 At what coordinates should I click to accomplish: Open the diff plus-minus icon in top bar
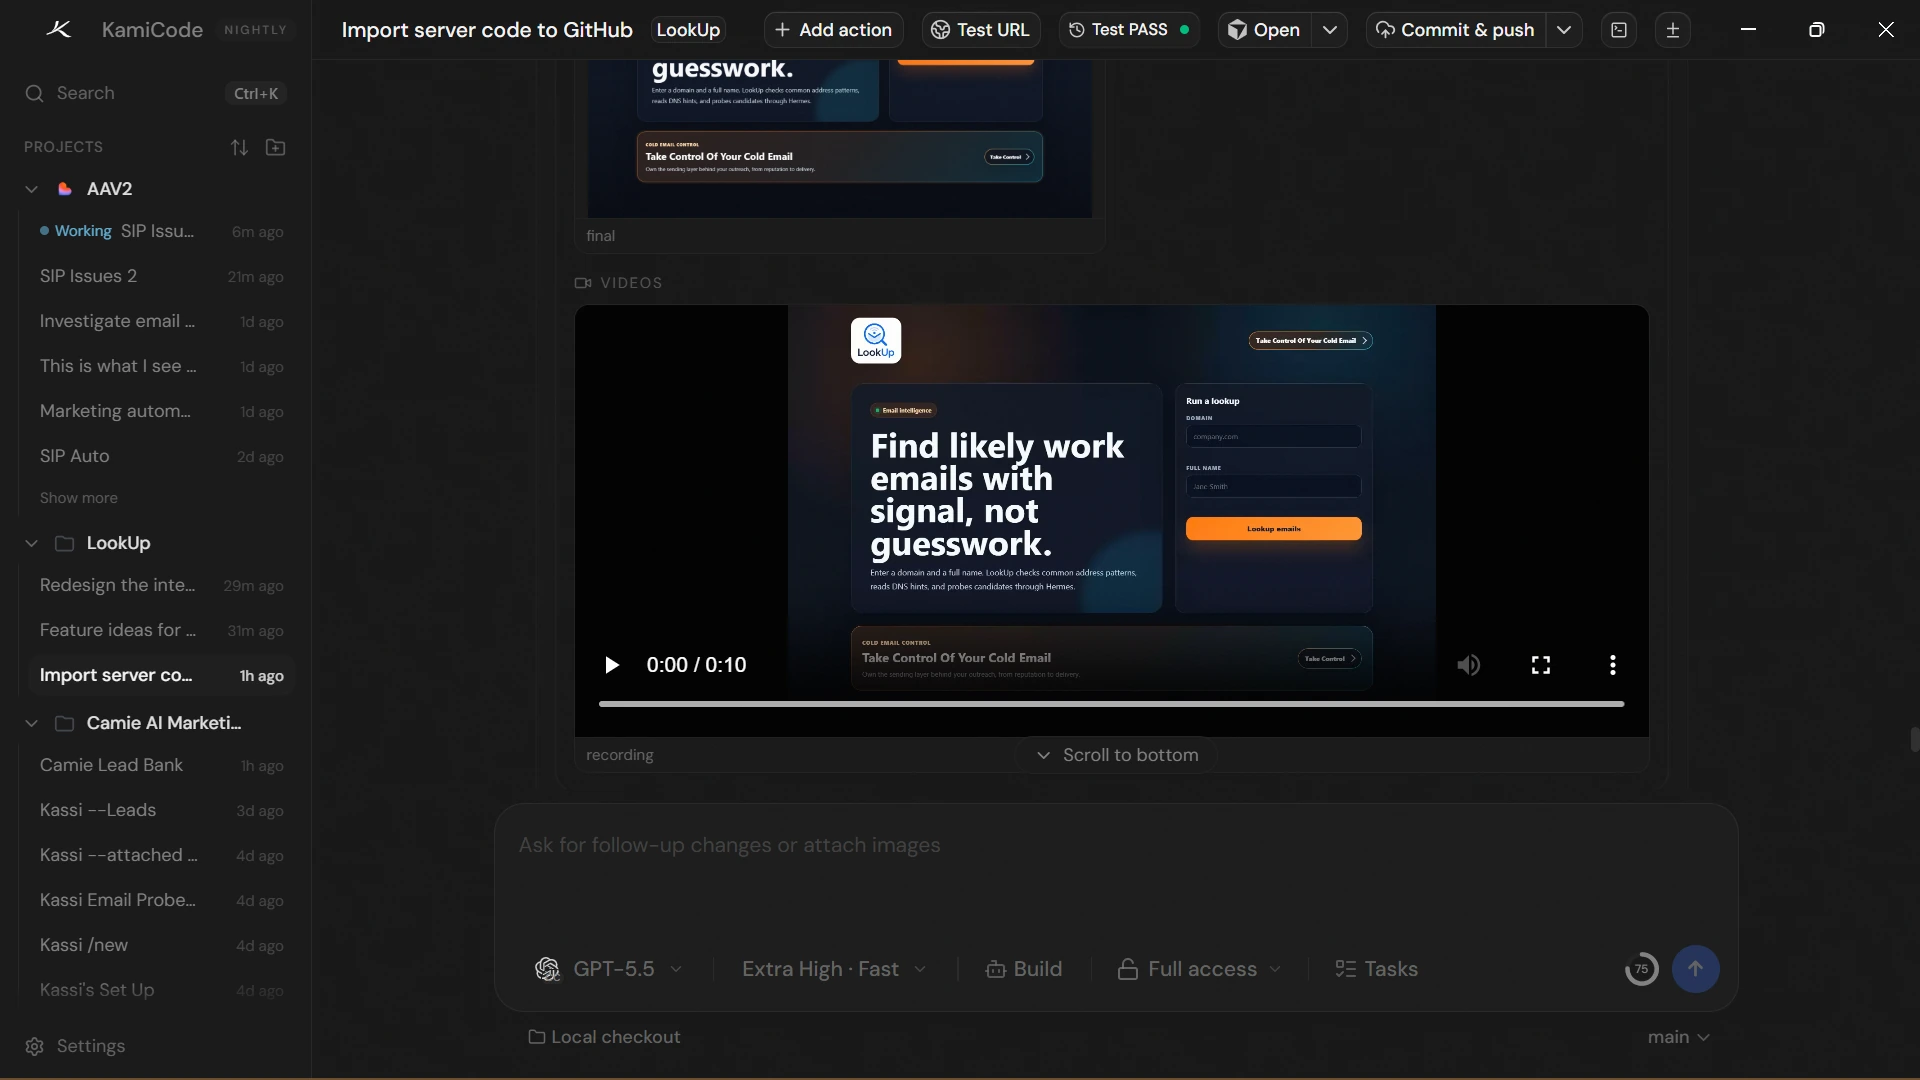1673,30
